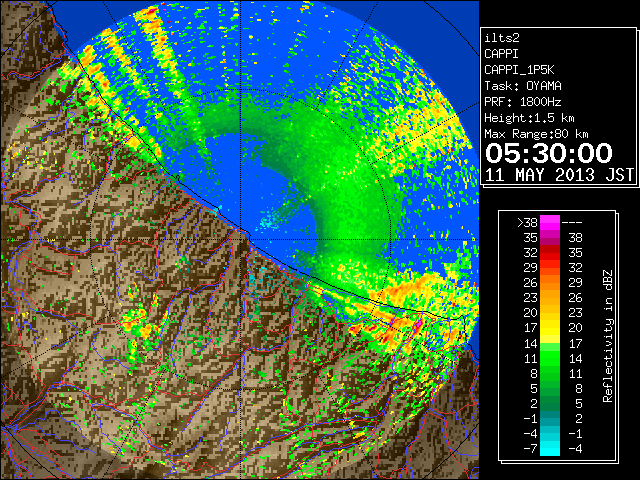The width and height of the screenshot is (640, 480).
Task: Click the magenta high-reflectivity cell near southeast coast
Action: pos(418,325)
